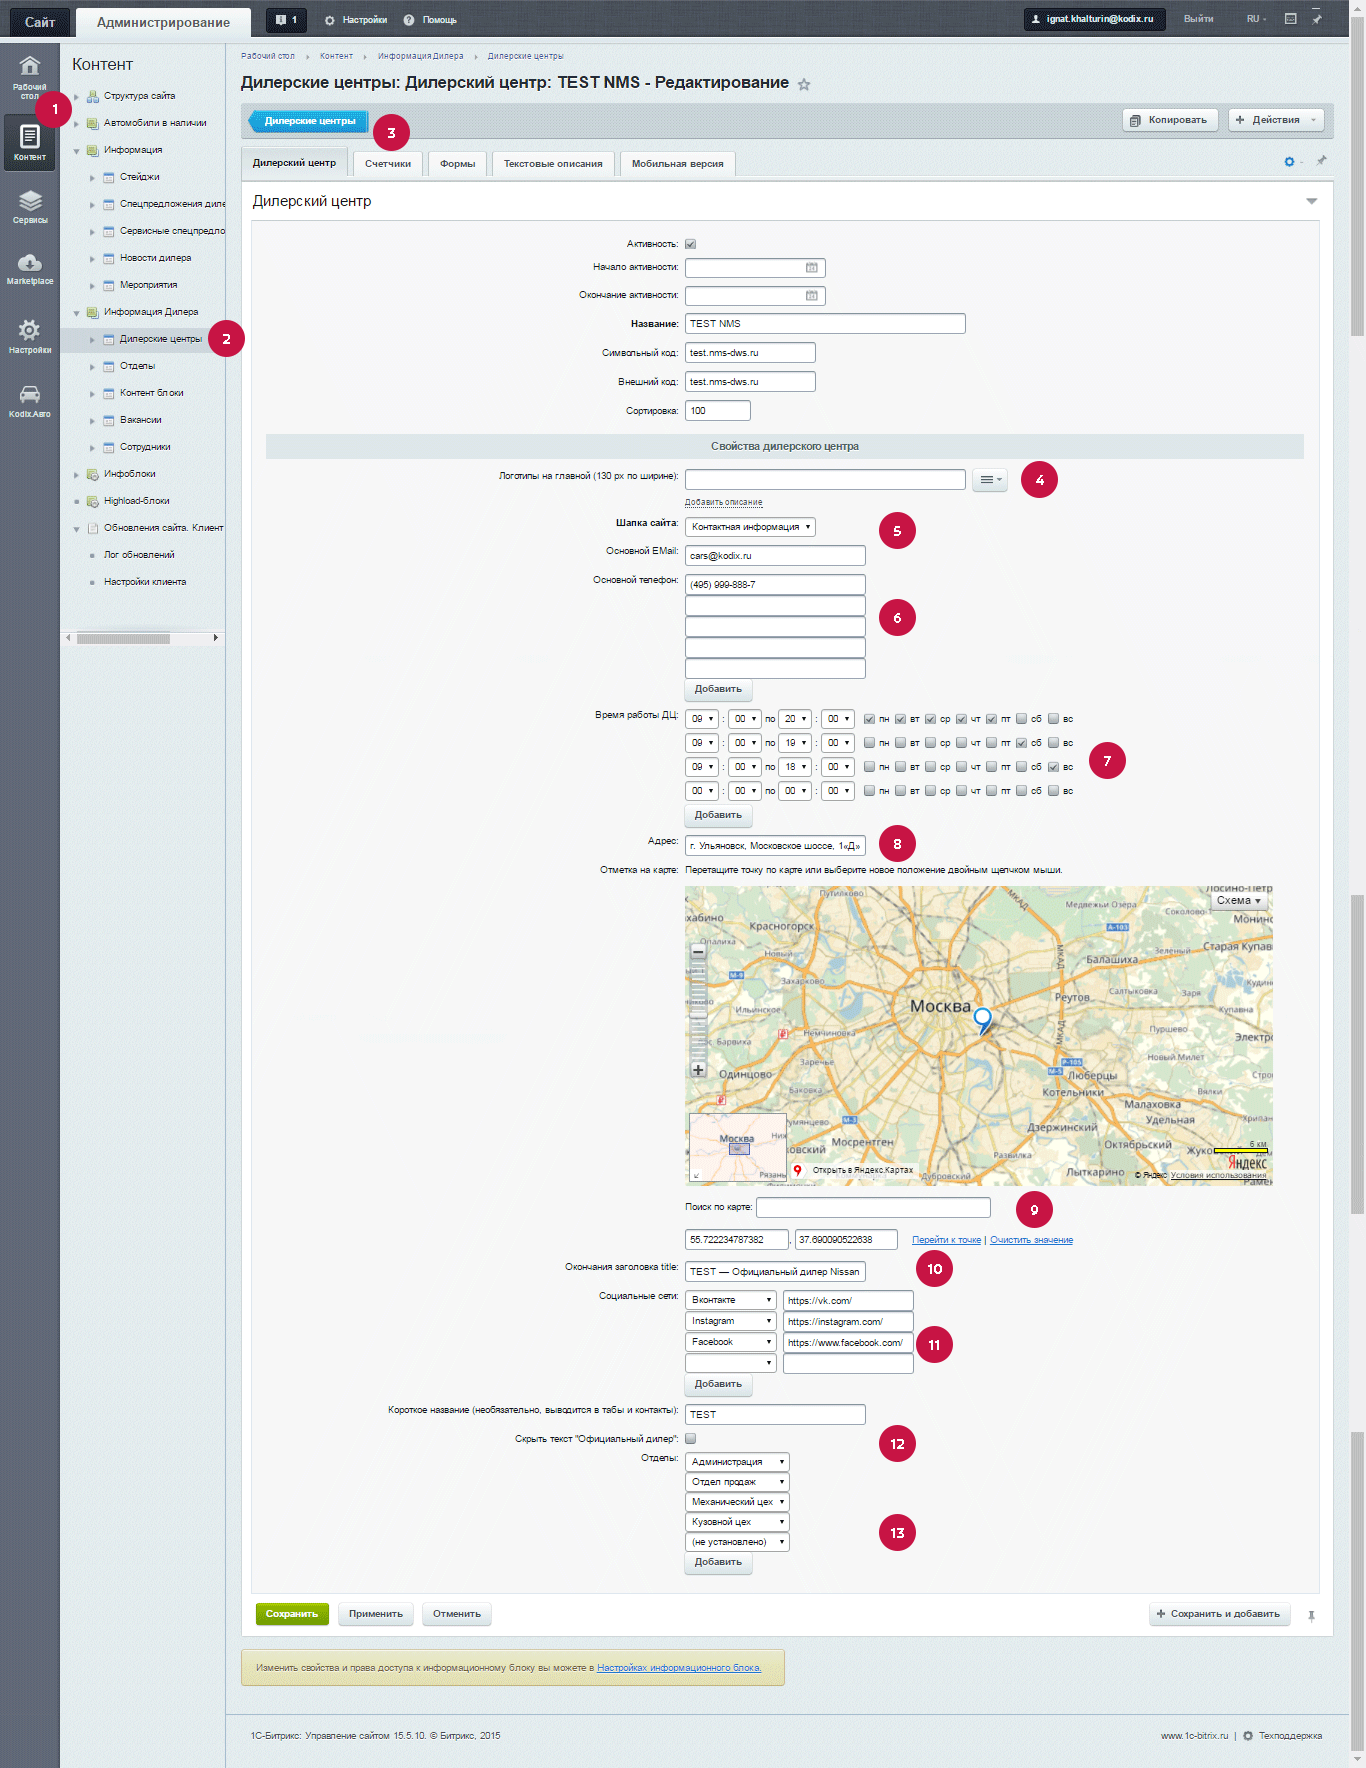Open Настройки gear in top bar
This screenshot has height=1768, width=1366.
point(356,20)
